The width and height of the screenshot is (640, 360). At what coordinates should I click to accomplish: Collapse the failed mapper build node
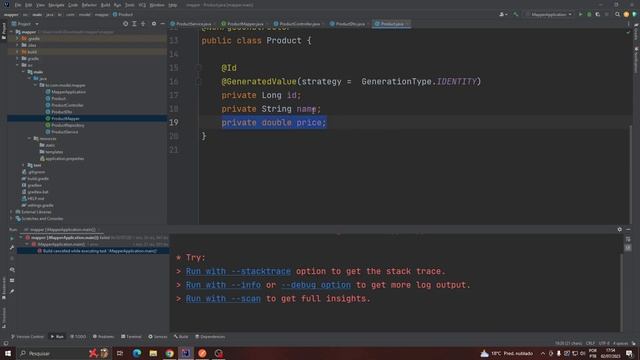click(21, 238)
